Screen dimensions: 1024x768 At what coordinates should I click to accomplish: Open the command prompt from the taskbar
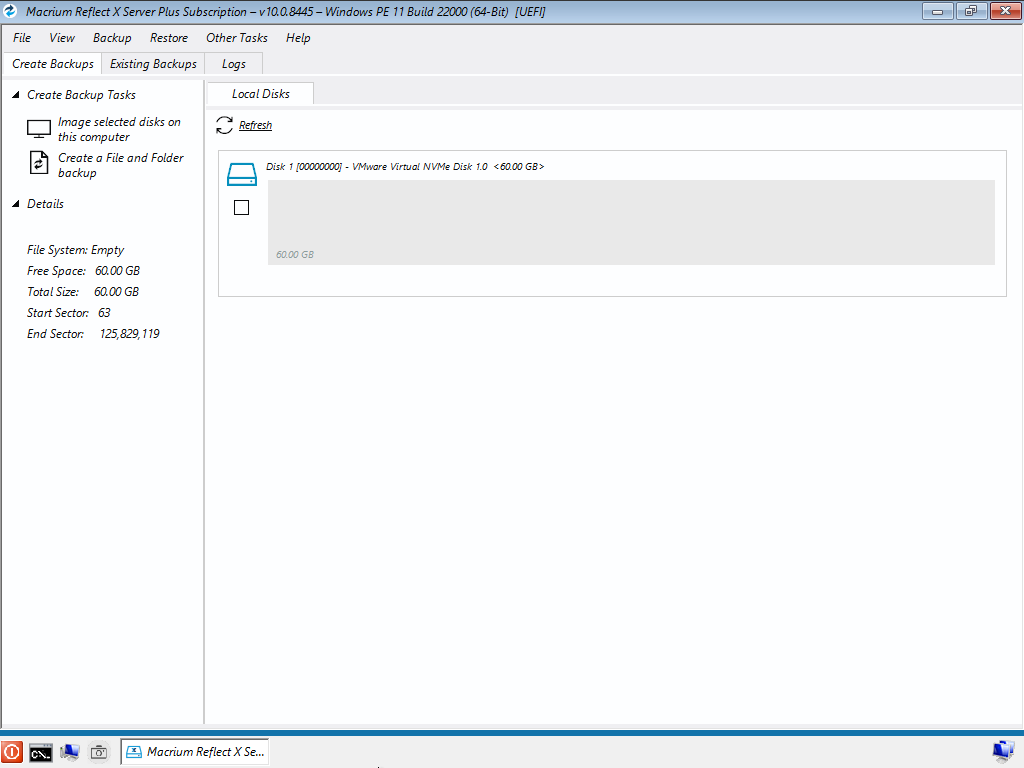coord(40,752)
